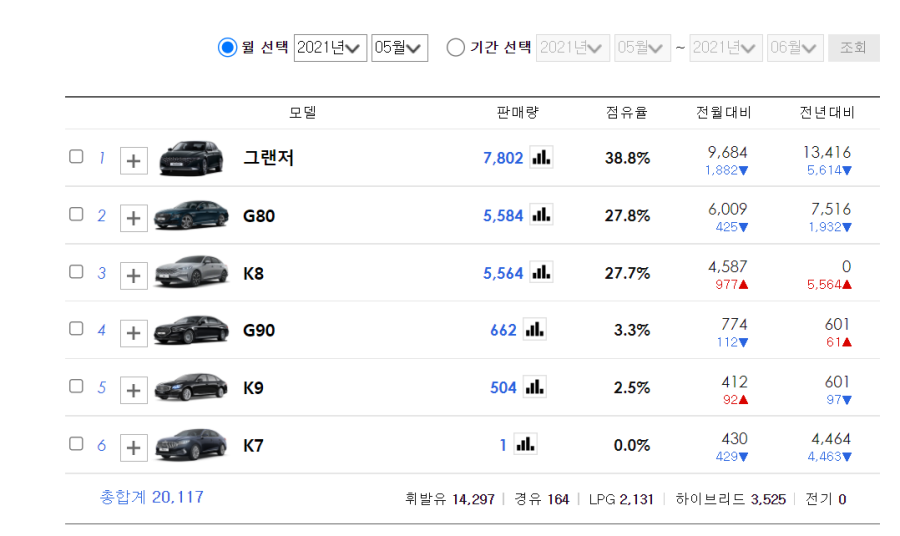900x536 pixels.
Task: Open the period start year 2021년 dropdown
Action: (573, 48)
